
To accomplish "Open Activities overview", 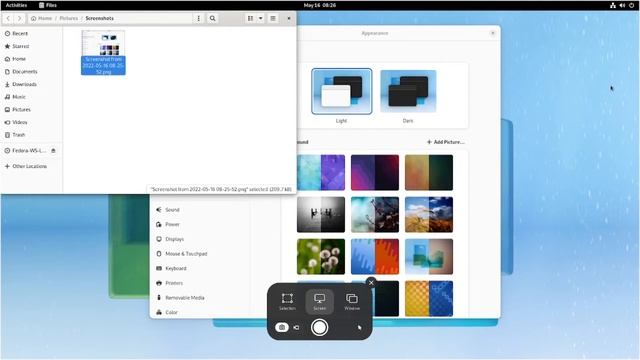I will point(16,5).
